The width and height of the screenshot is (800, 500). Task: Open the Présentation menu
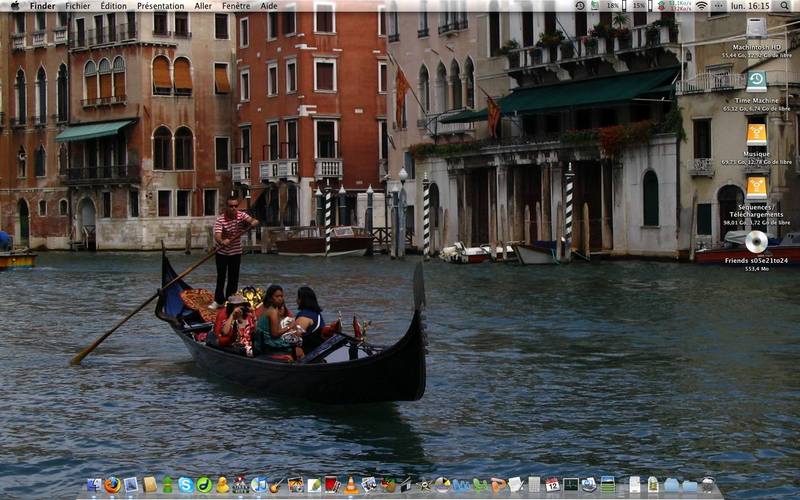[x=161, y=6]
